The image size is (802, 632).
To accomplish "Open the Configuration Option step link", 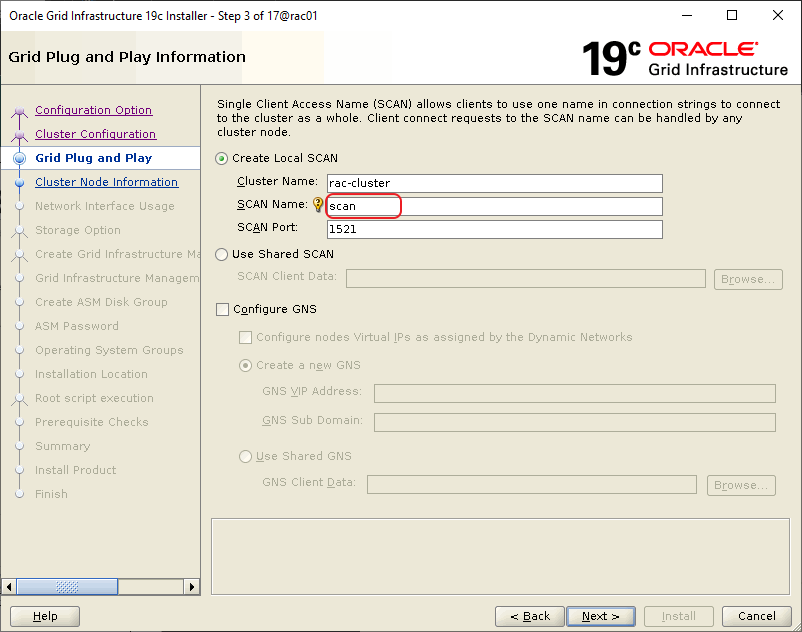I will pyautogui.click(x=94, y=110).
